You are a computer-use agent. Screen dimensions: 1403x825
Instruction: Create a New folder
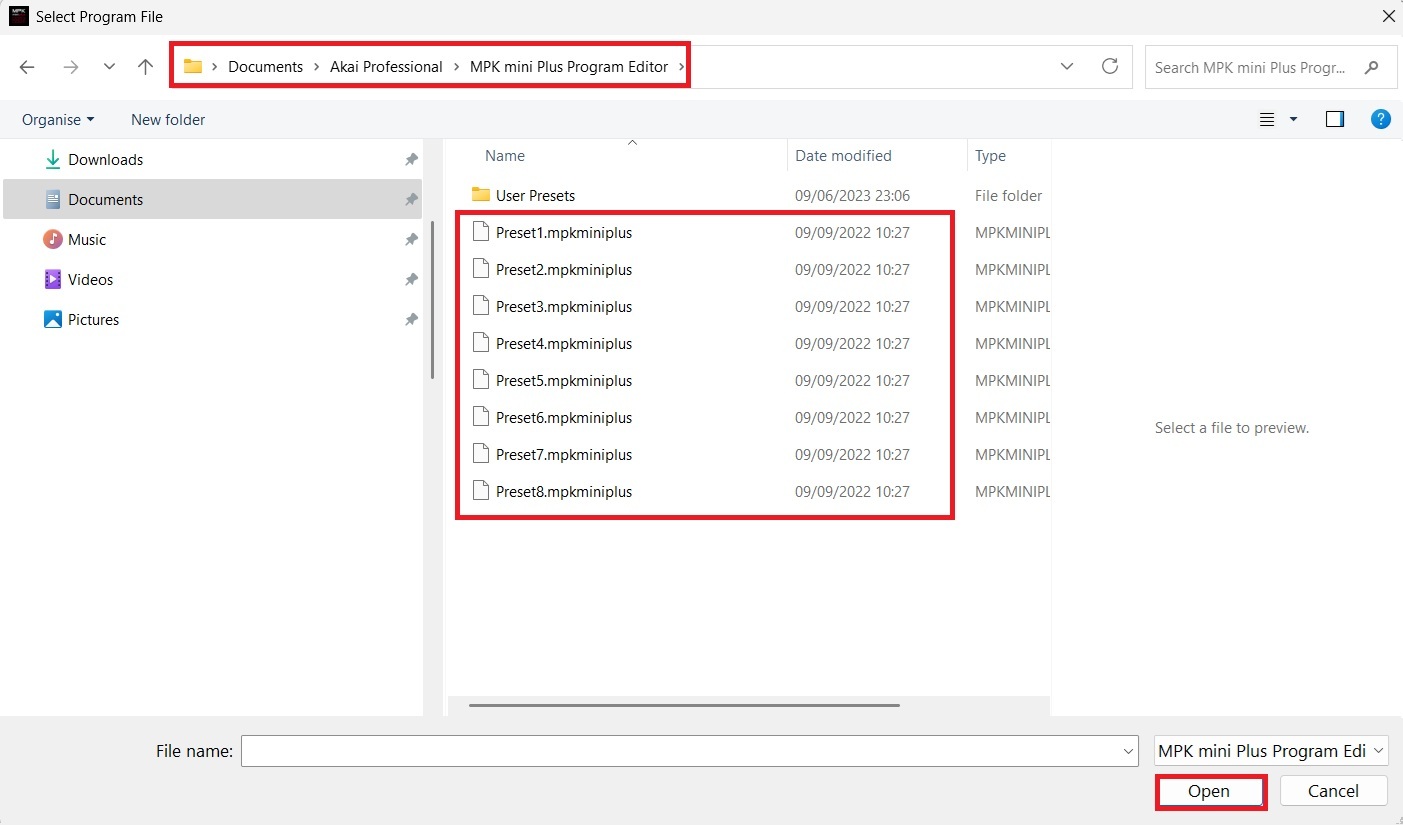coord(168,119)
